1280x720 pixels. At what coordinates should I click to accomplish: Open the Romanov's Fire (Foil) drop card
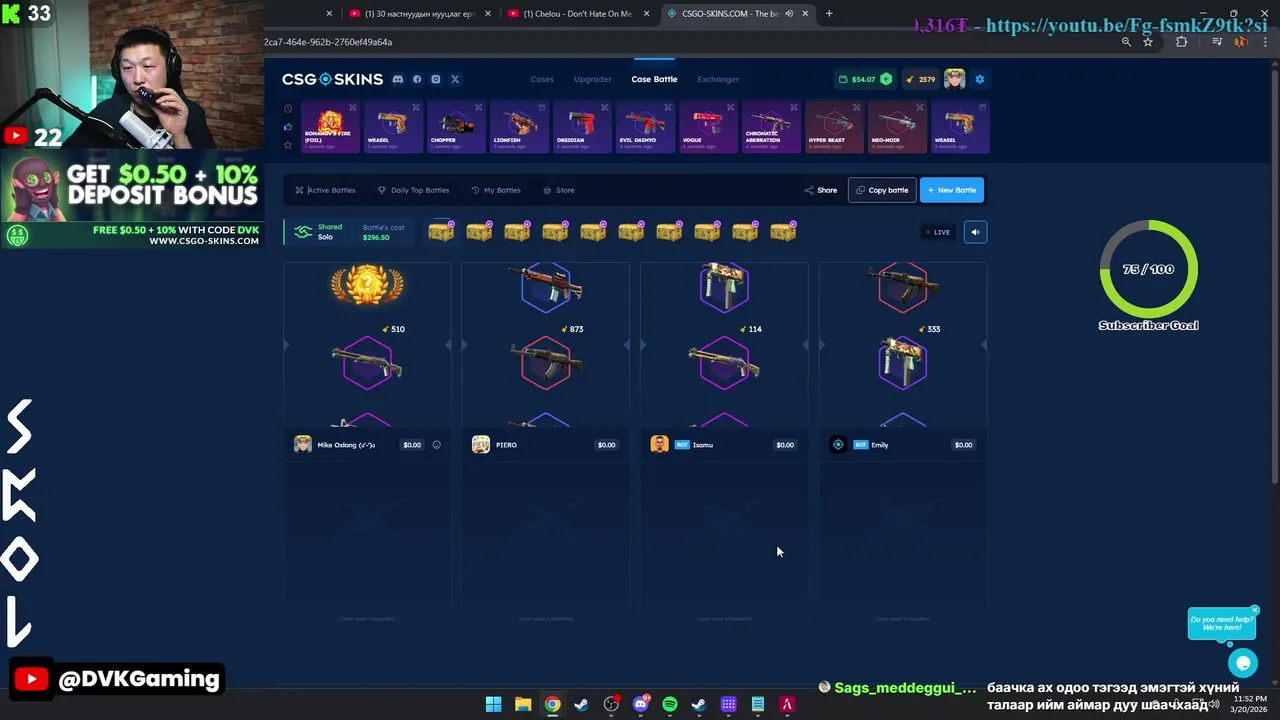tap(330, 127)
